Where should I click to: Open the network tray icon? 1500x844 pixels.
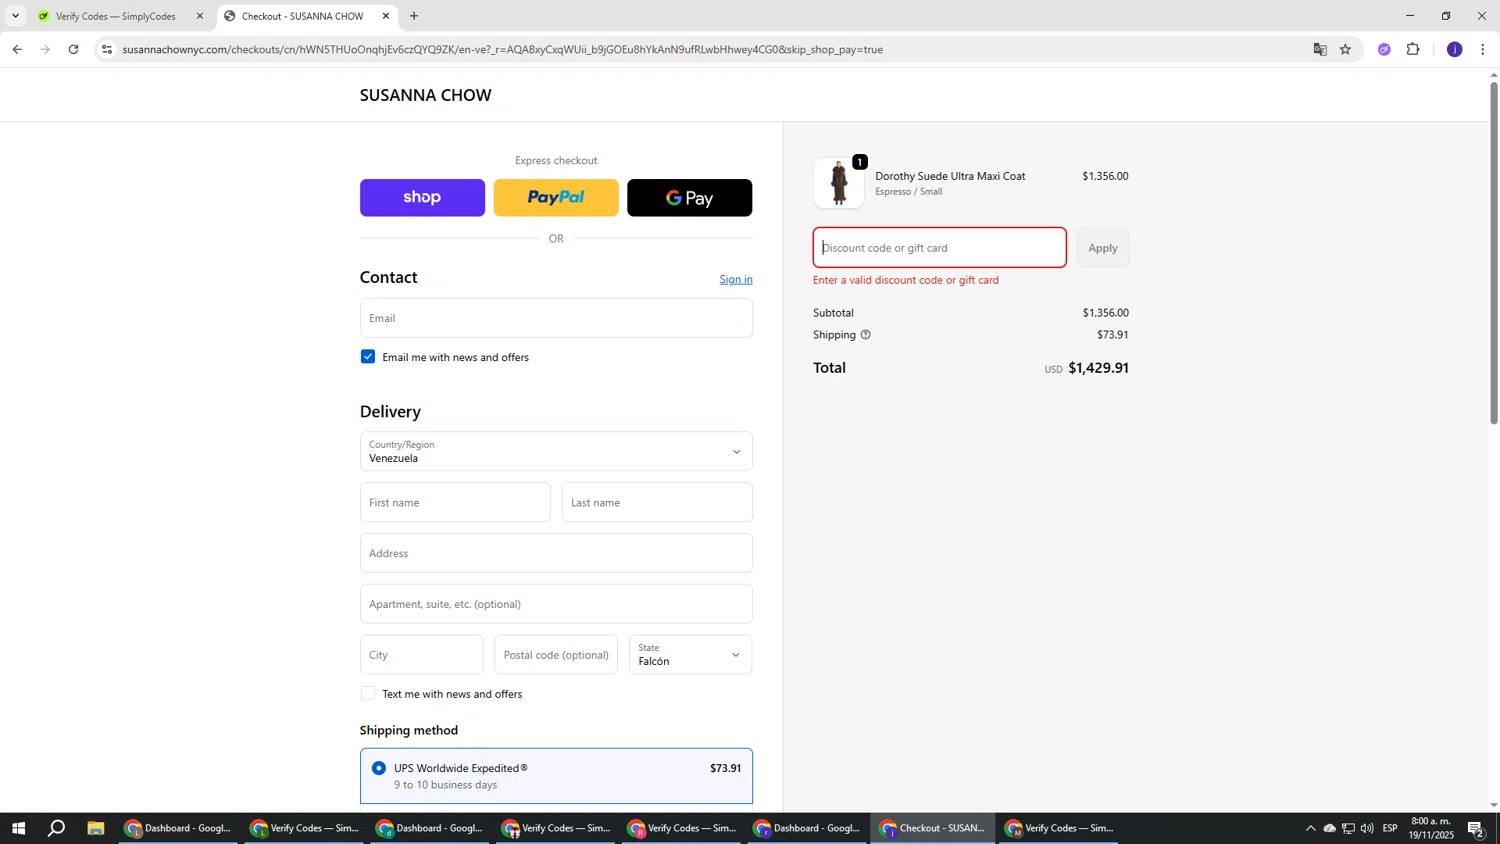click(1348, 828)
